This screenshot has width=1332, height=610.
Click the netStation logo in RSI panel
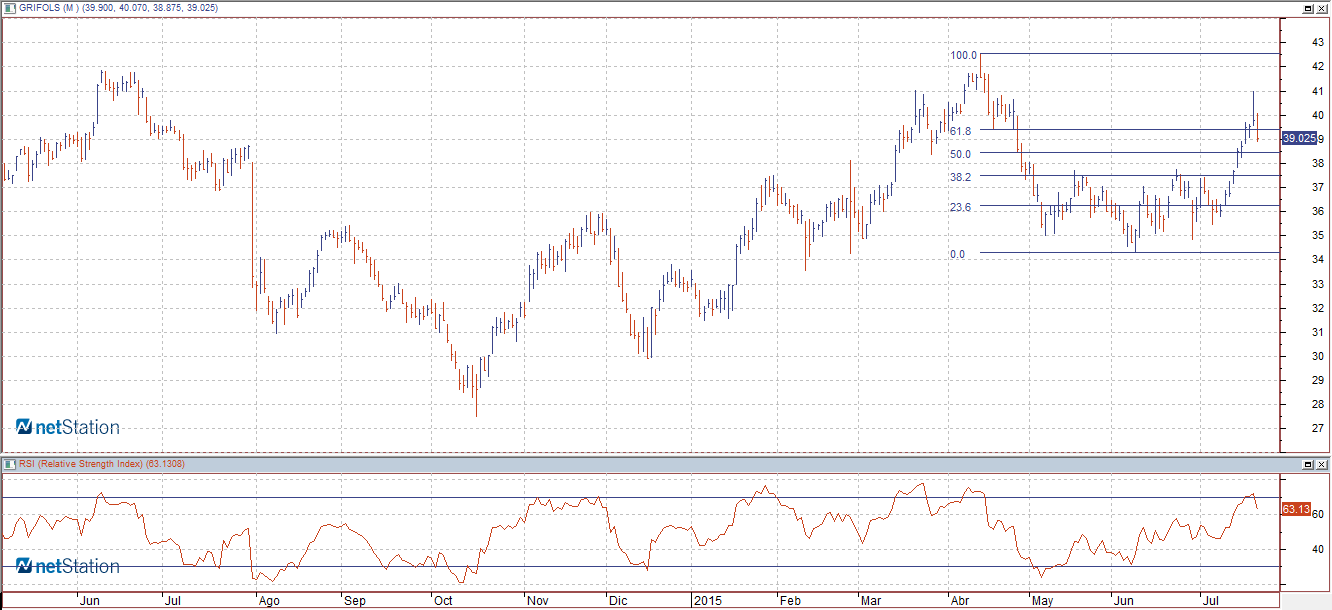(x=68, y=567)
